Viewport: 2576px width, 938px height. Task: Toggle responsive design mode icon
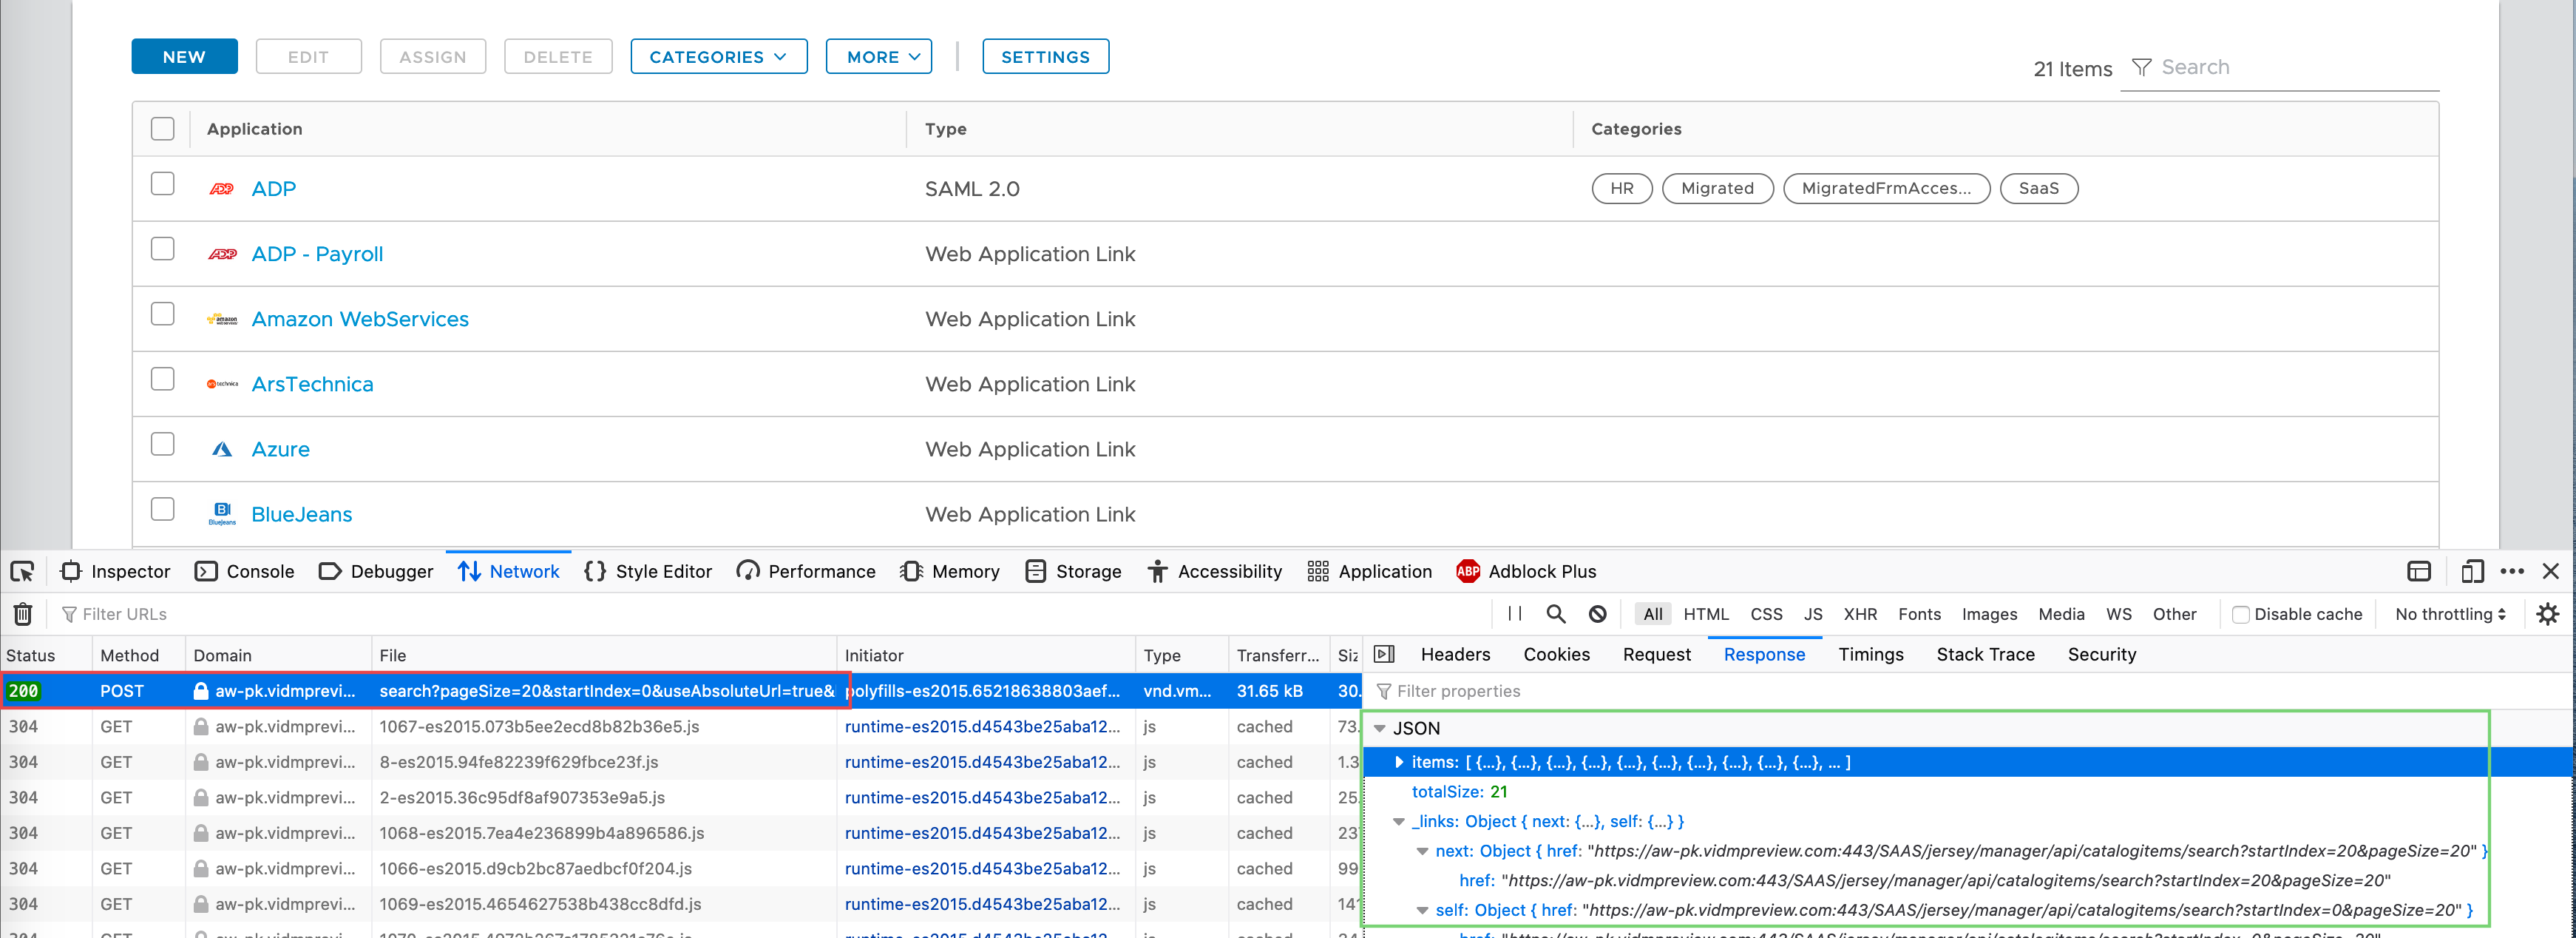(x=2471, y=571)
